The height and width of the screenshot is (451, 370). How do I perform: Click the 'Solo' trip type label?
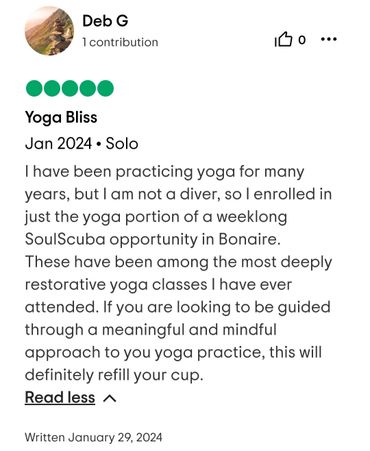pyautogui.click(x=122, y=144)
